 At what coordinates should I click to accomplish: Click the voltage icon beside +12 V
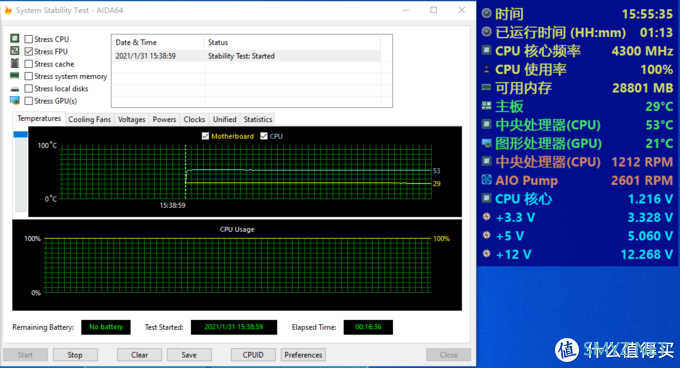click(x=487, y=254)
